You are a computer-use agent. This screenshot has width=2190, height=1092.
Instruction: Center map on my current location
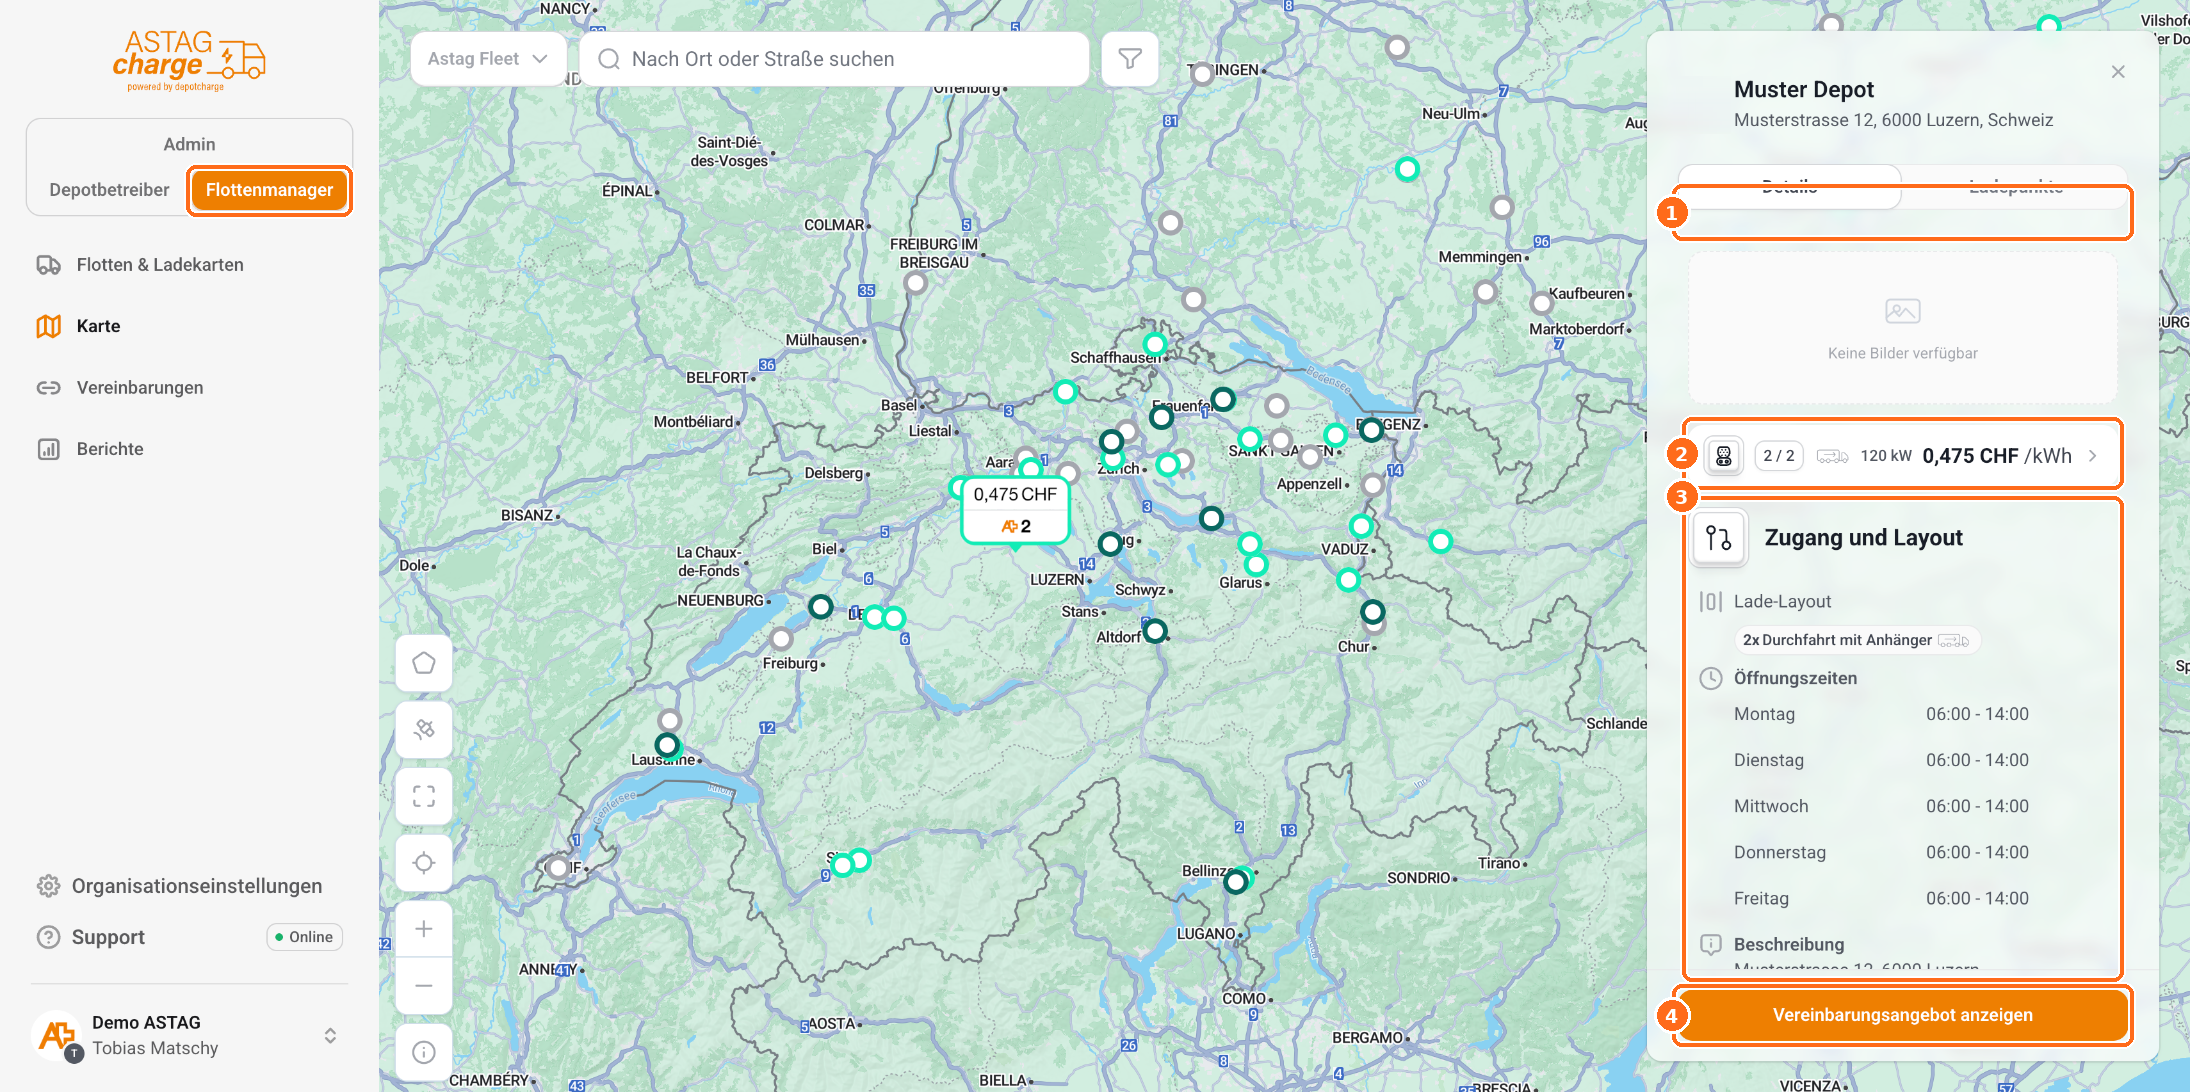click(424, 863)
